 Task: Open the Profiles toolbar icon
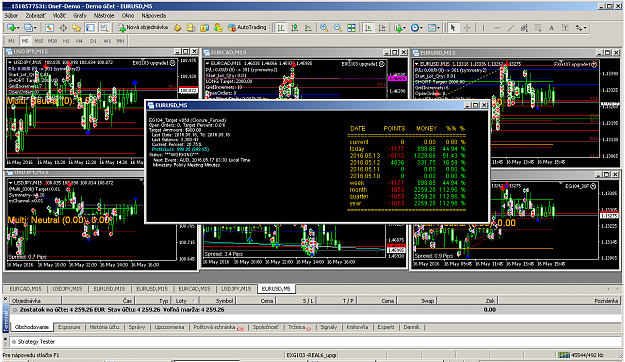(x=28, y=28)
